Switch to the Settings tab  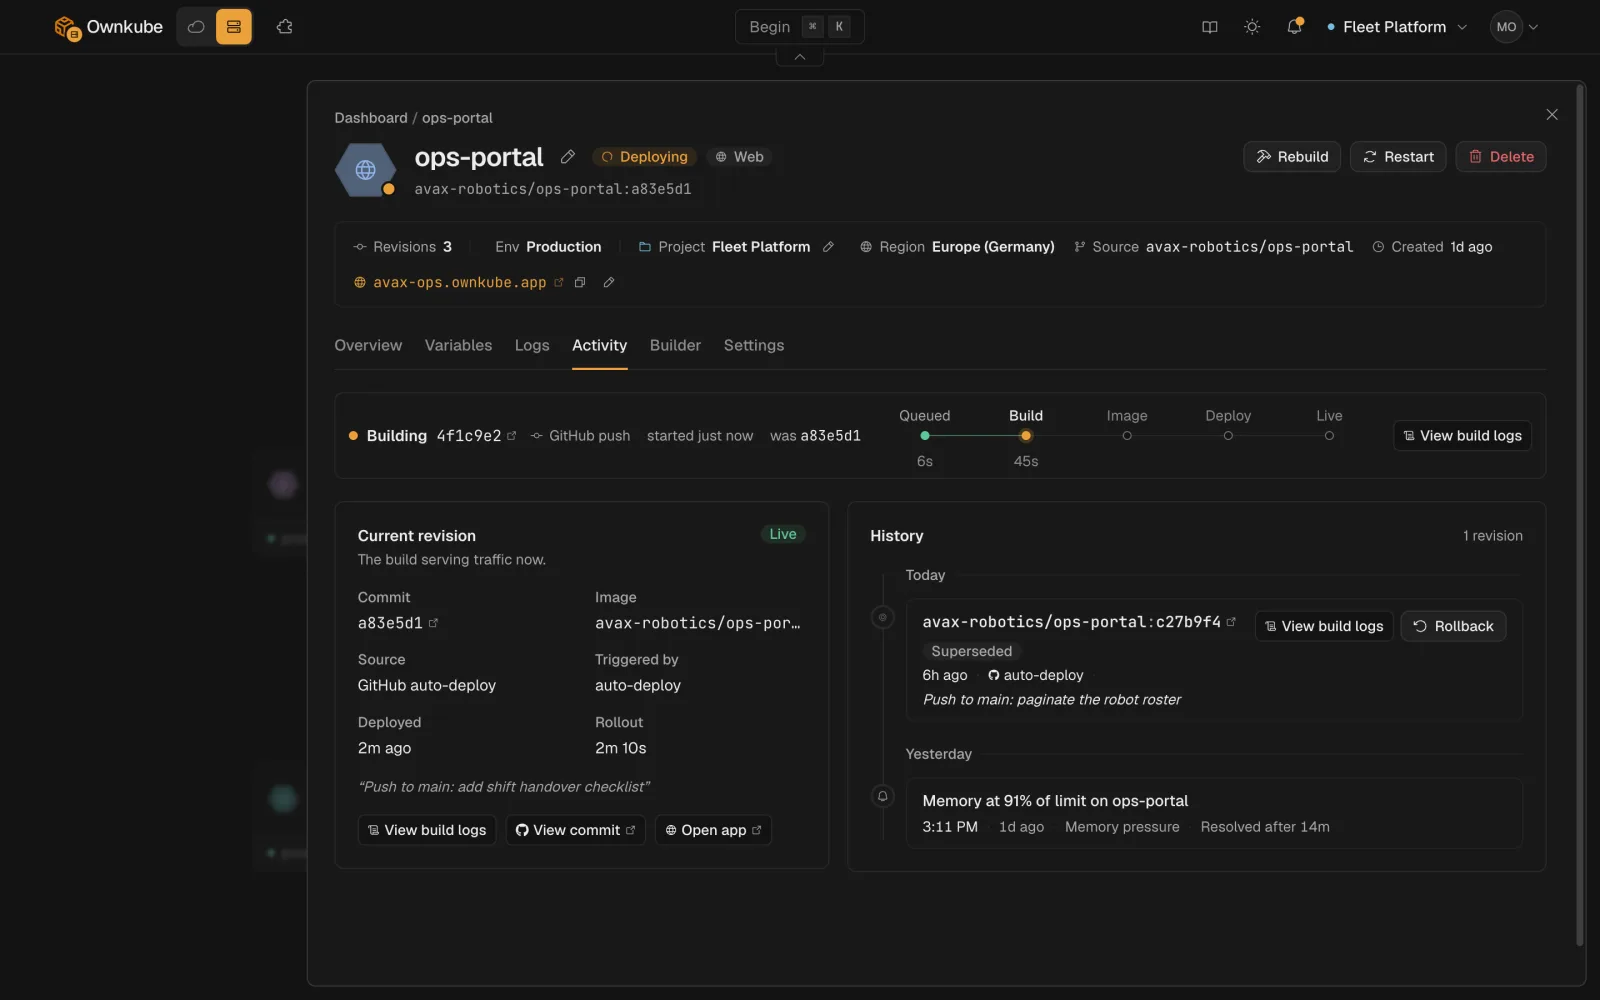(754, 345)
